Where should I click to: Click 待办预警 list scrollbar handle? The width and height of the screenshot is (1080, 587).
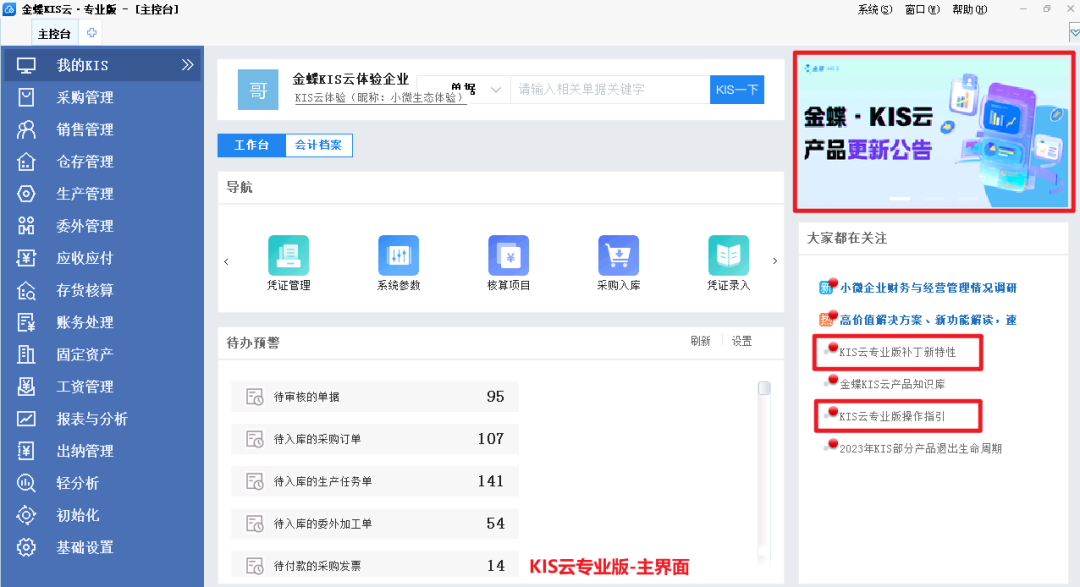click(x=764, y=388)
